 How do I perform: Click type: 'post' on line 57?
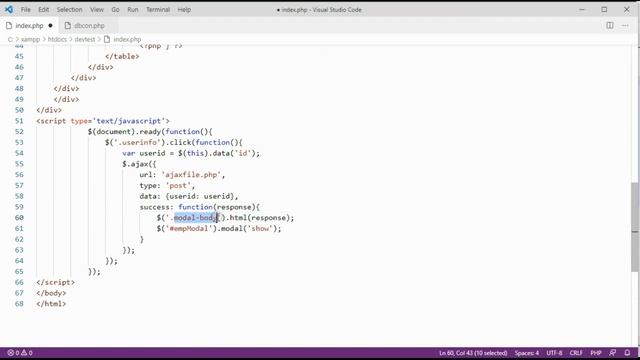tap(167, 185)
